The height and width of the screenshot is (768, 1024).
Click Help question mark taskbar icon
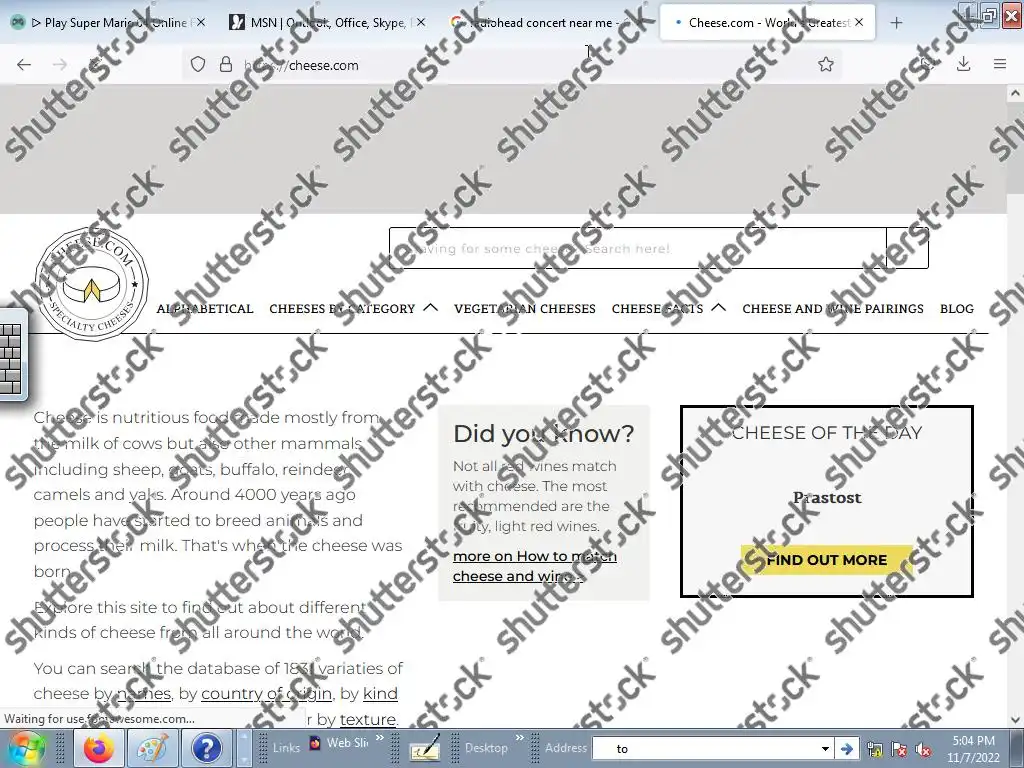[206, 748]
